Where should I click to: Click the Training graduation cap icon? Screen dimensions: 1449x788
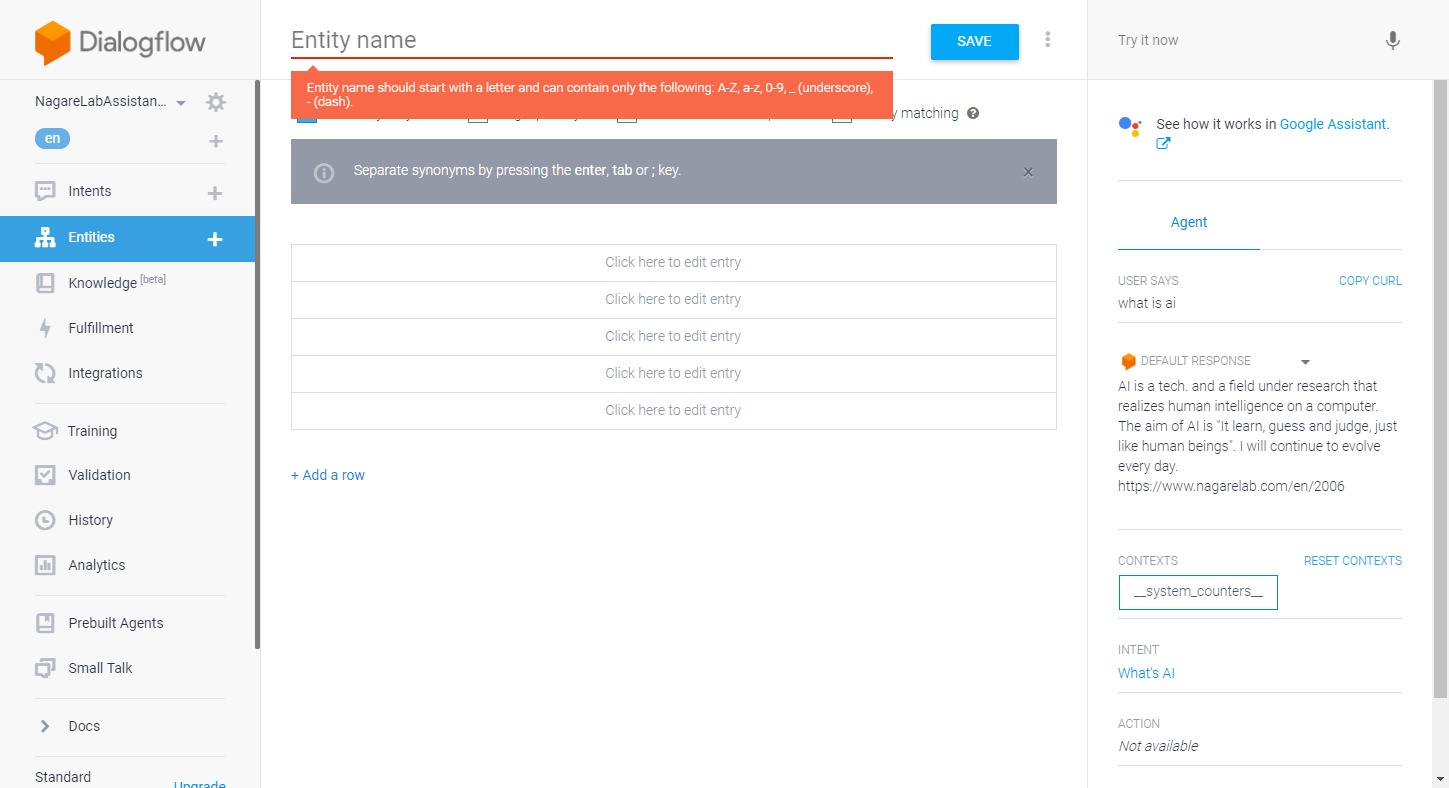point(45,431)
